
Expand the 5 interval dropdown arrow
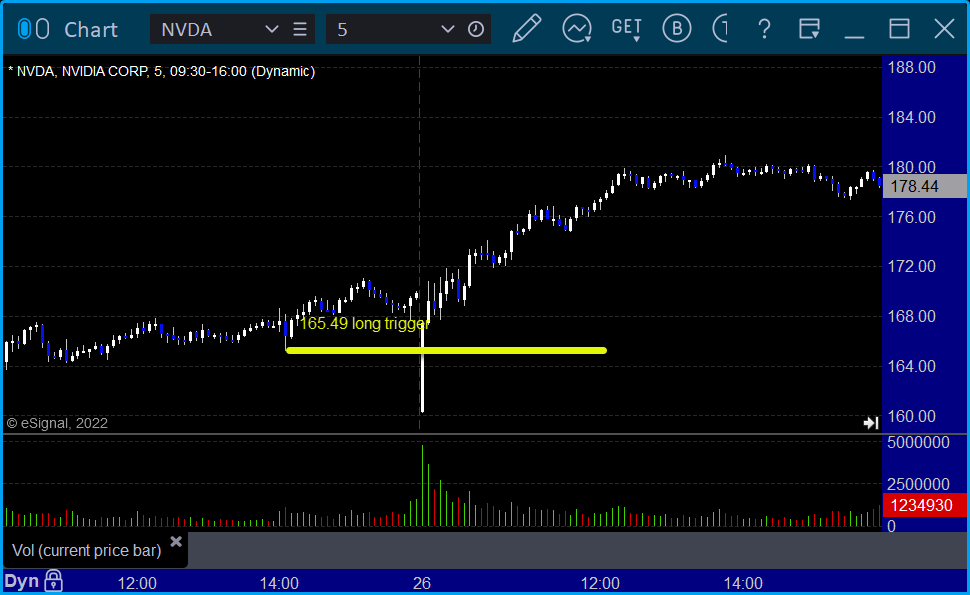click(447, 29)
